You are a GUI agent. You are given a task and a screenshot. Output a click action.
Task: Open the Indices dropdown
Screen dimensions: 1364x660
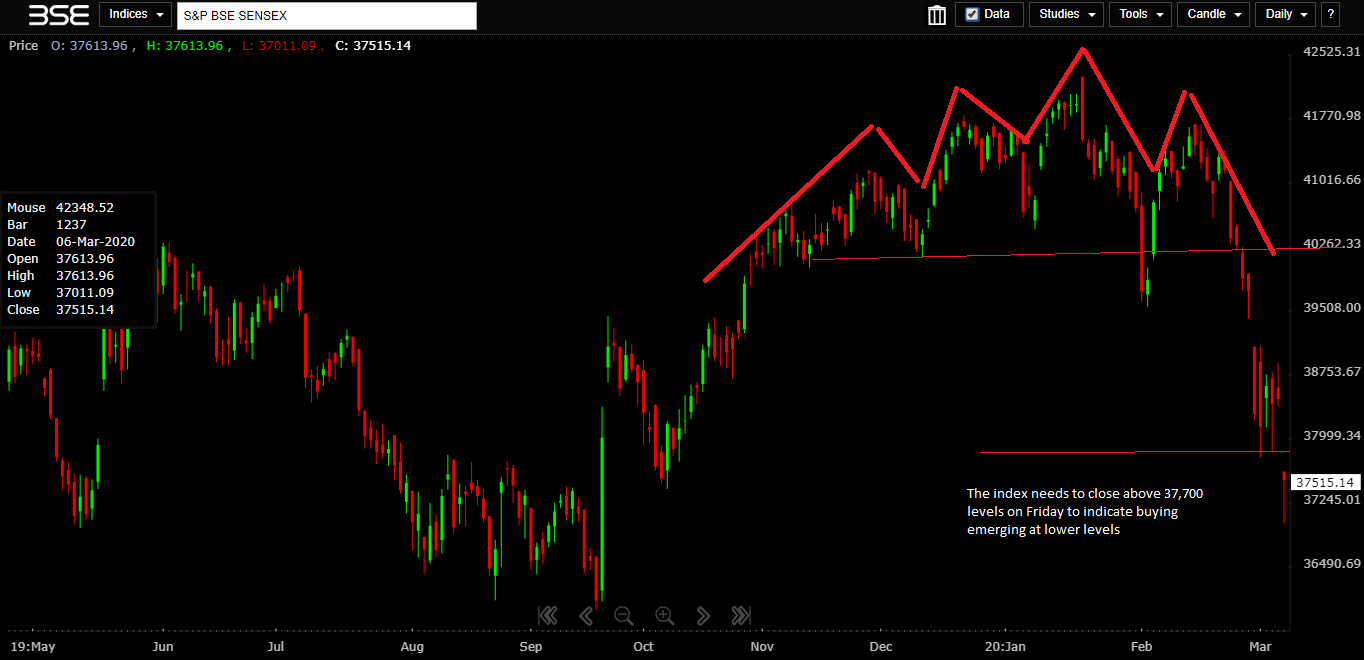click(135, 15)
